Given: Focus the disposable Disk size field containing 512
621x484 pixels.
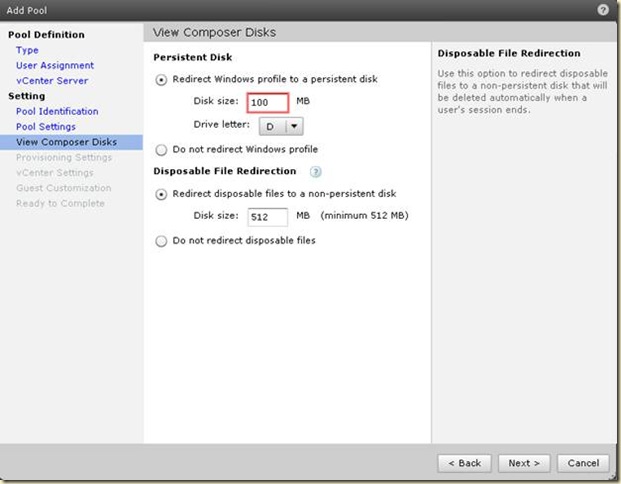Looking at the screenshot, I should pos(268,217).
